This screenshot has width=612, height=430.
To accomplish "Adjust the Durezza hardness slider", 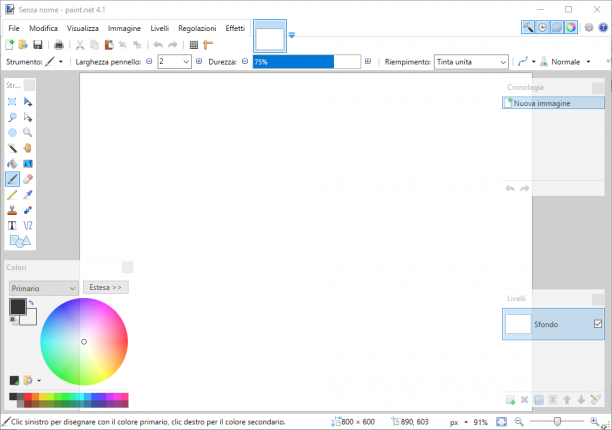I will [x=307, y=62].
